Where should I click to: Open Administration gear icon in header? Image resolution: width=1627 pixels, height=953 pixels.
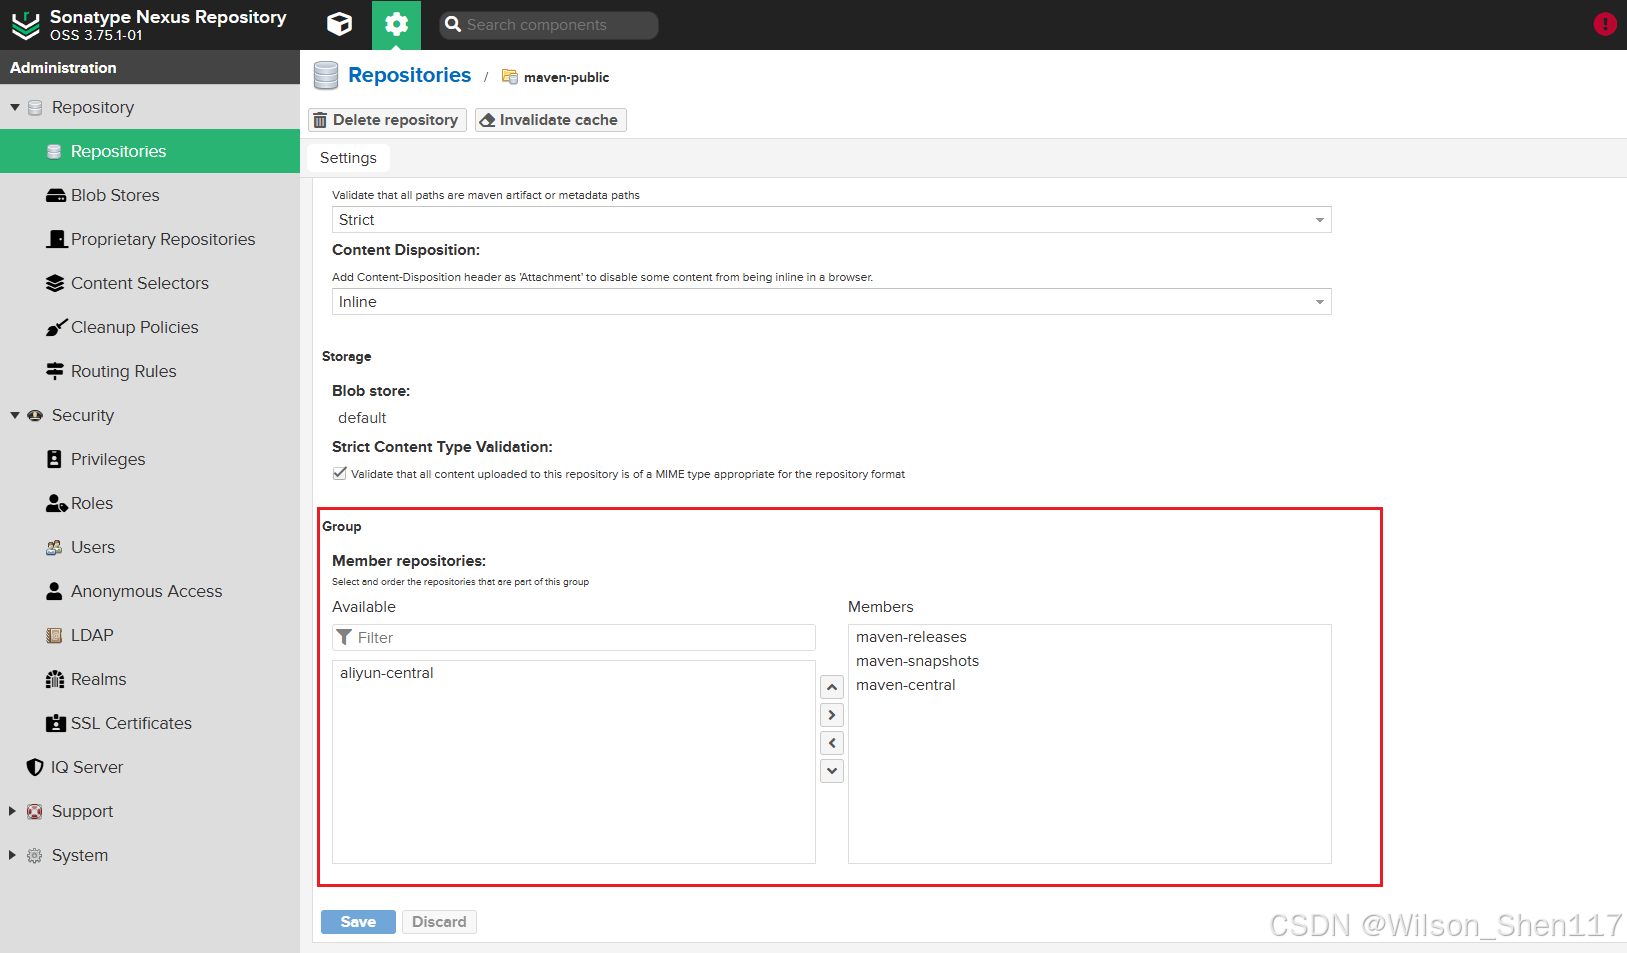[396, 24]
